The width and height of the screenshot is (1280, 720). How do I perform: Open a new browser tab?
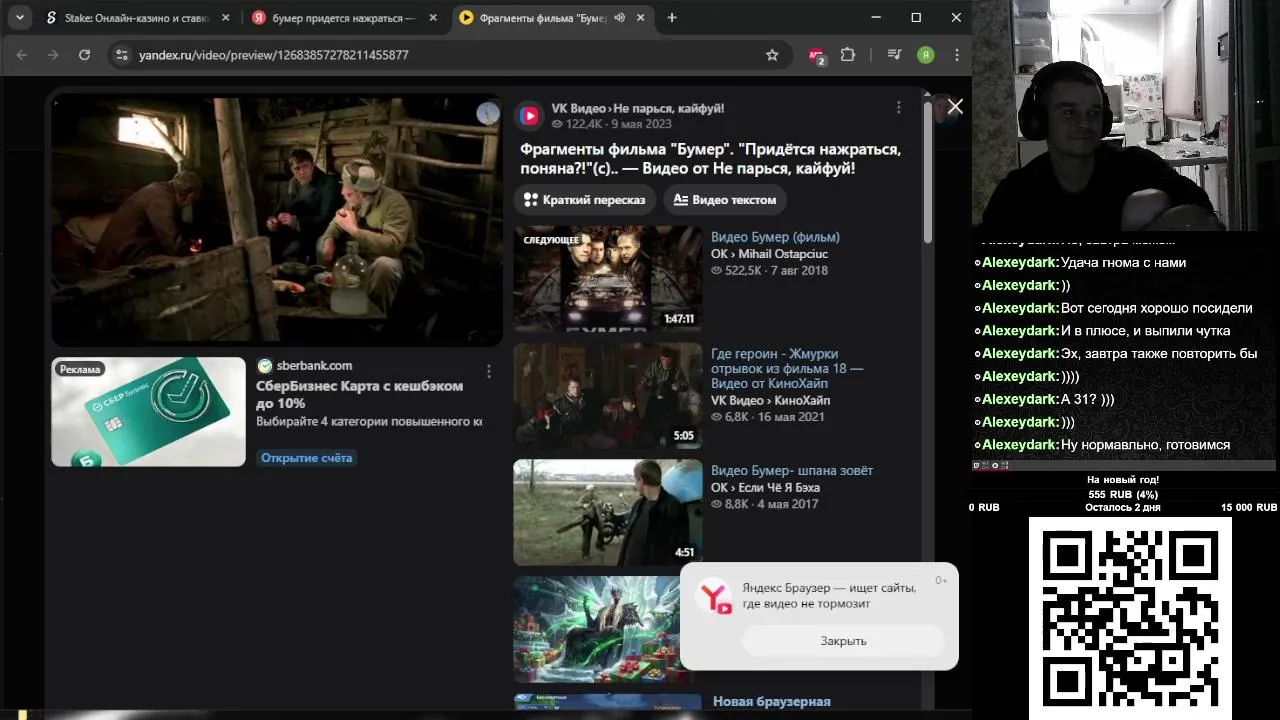click(x=672, y=18)
